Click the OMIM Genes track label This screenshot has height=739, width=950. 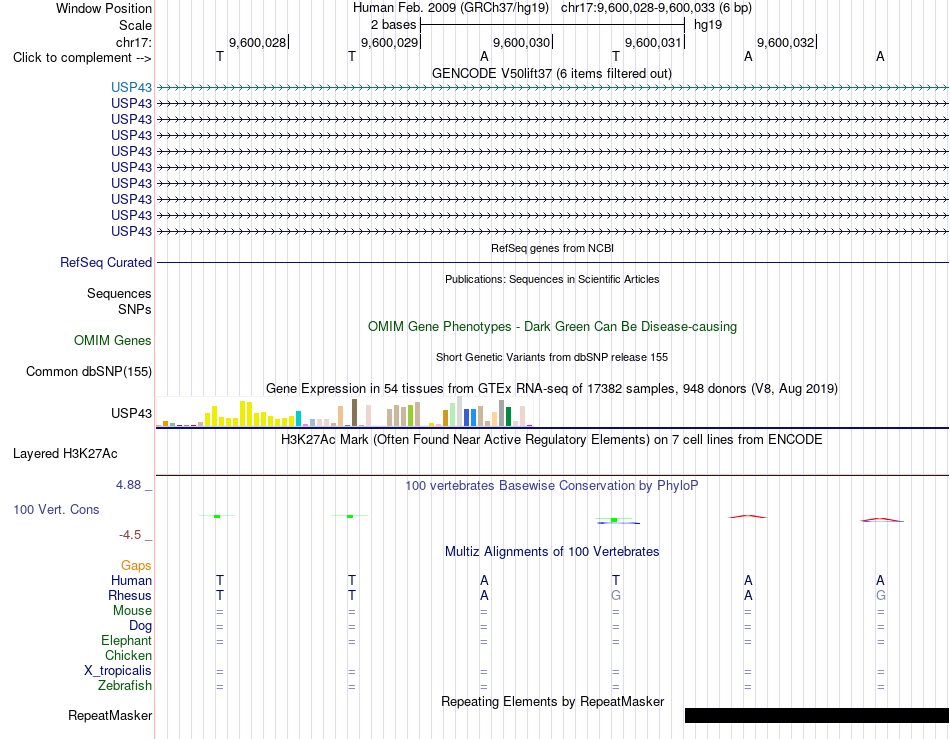[x=112, y=340]
